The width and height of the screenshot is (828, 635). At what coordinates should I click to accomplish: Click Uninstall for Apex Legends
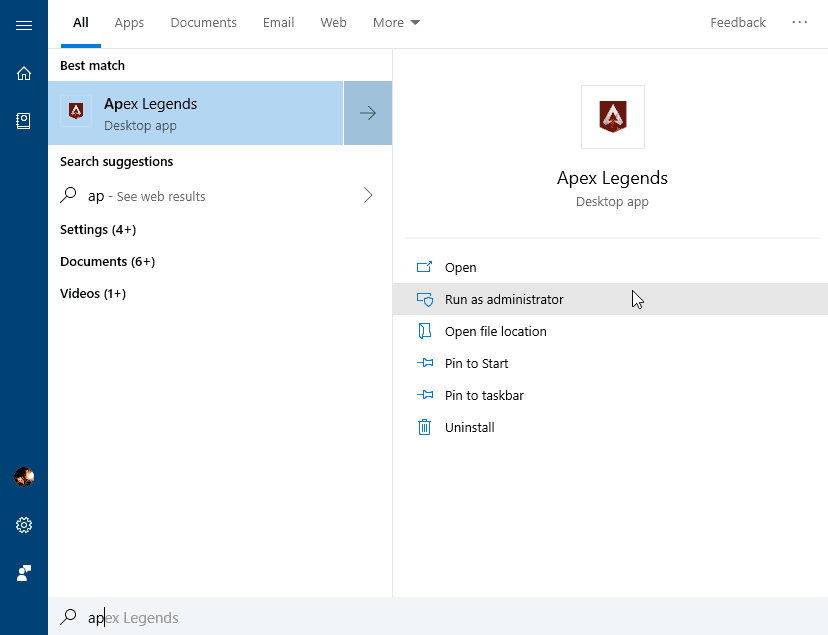click(469, 427)
